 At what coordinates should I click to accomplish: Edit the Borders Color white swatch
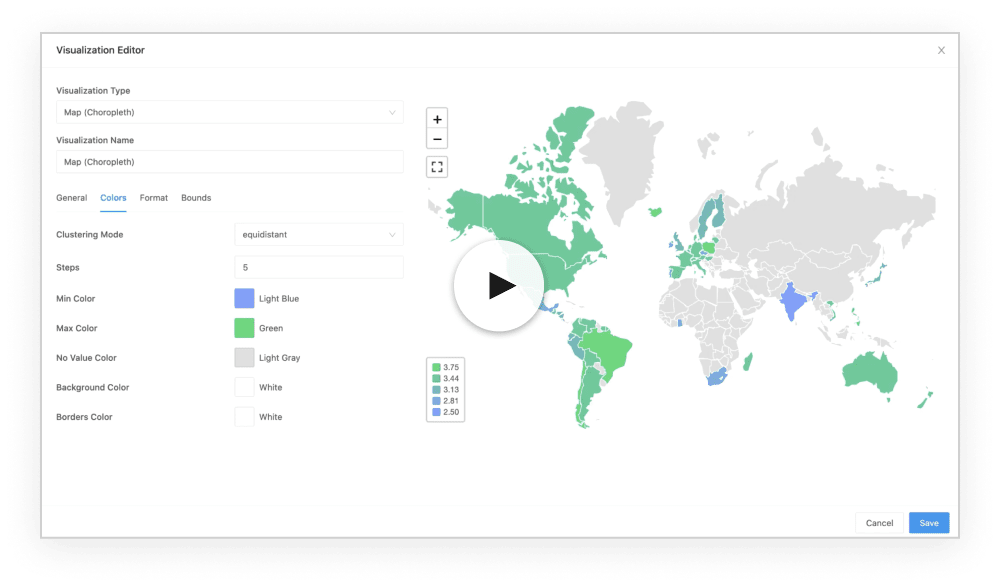244,417
